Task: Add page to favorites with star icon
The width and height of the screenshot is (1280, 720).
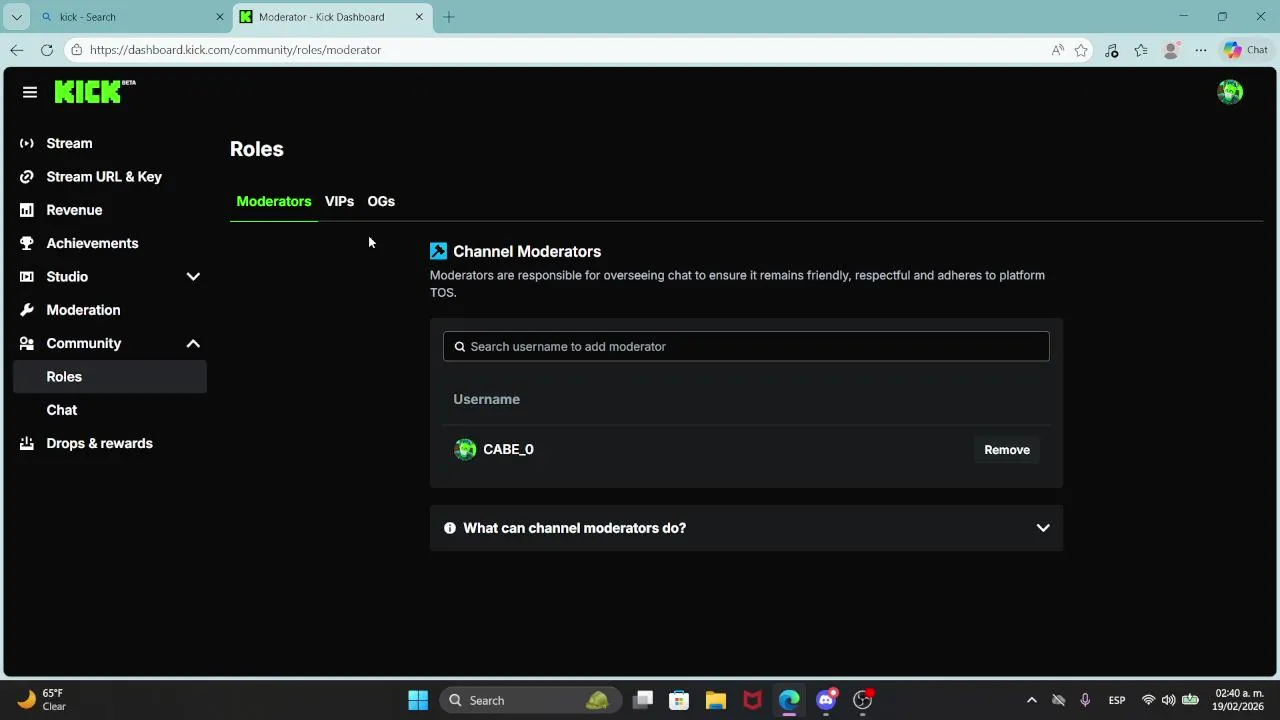Action: click(x=1081, y=50)
